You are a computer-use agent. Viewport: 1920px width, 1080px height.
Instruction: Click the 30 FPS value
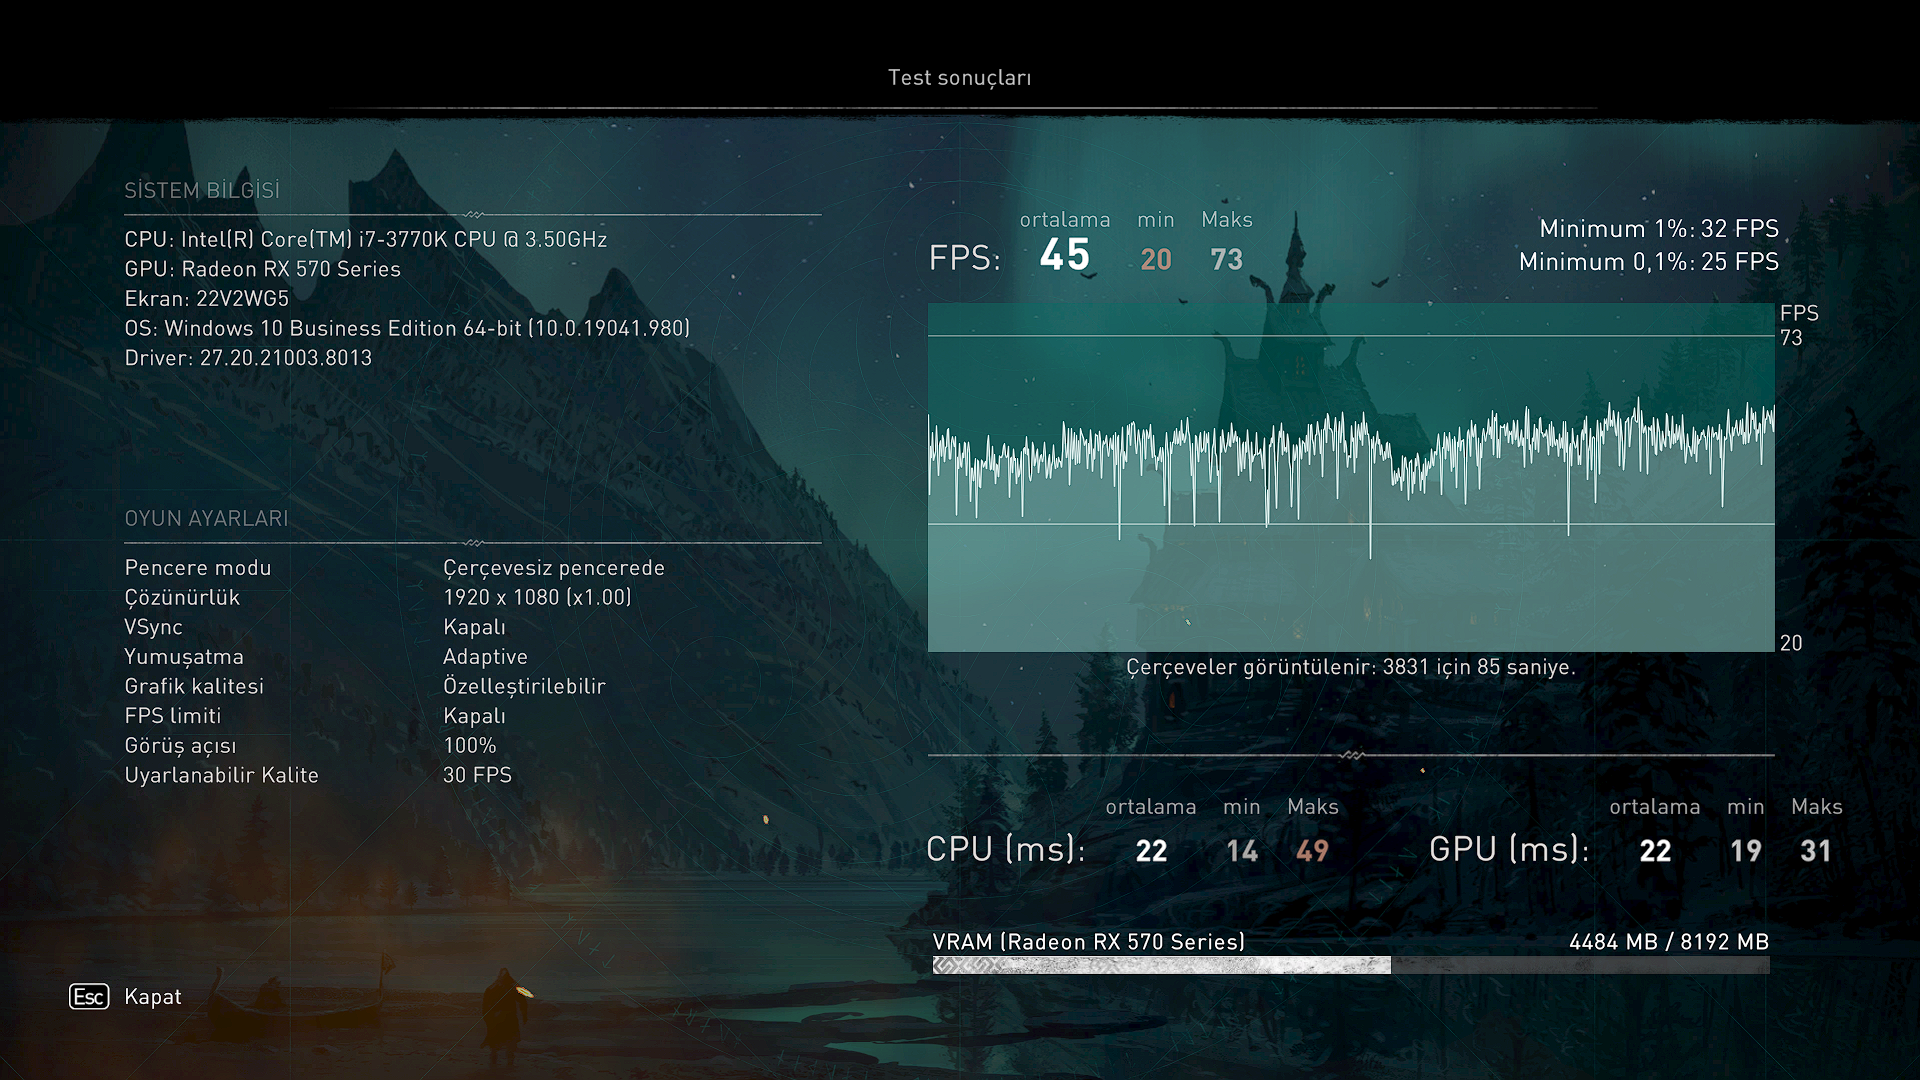point(477,775)
